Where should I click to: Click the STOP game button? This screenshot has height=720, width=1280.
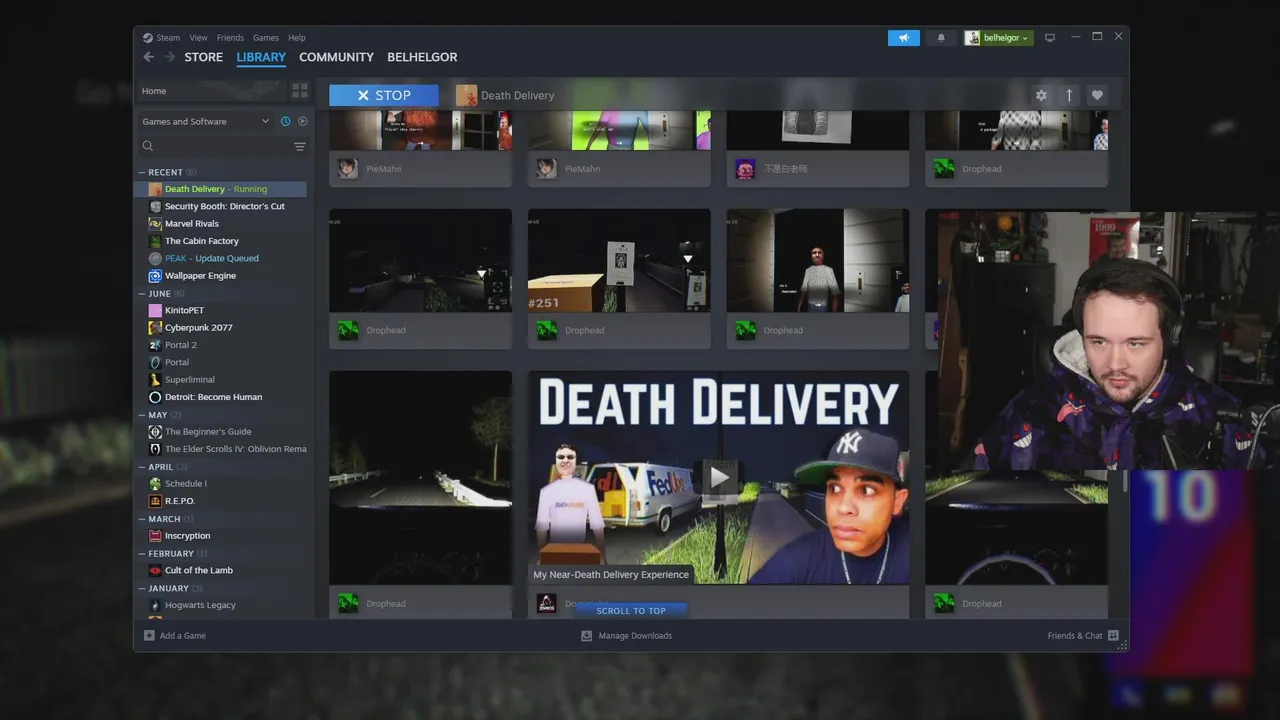point(384,95)
